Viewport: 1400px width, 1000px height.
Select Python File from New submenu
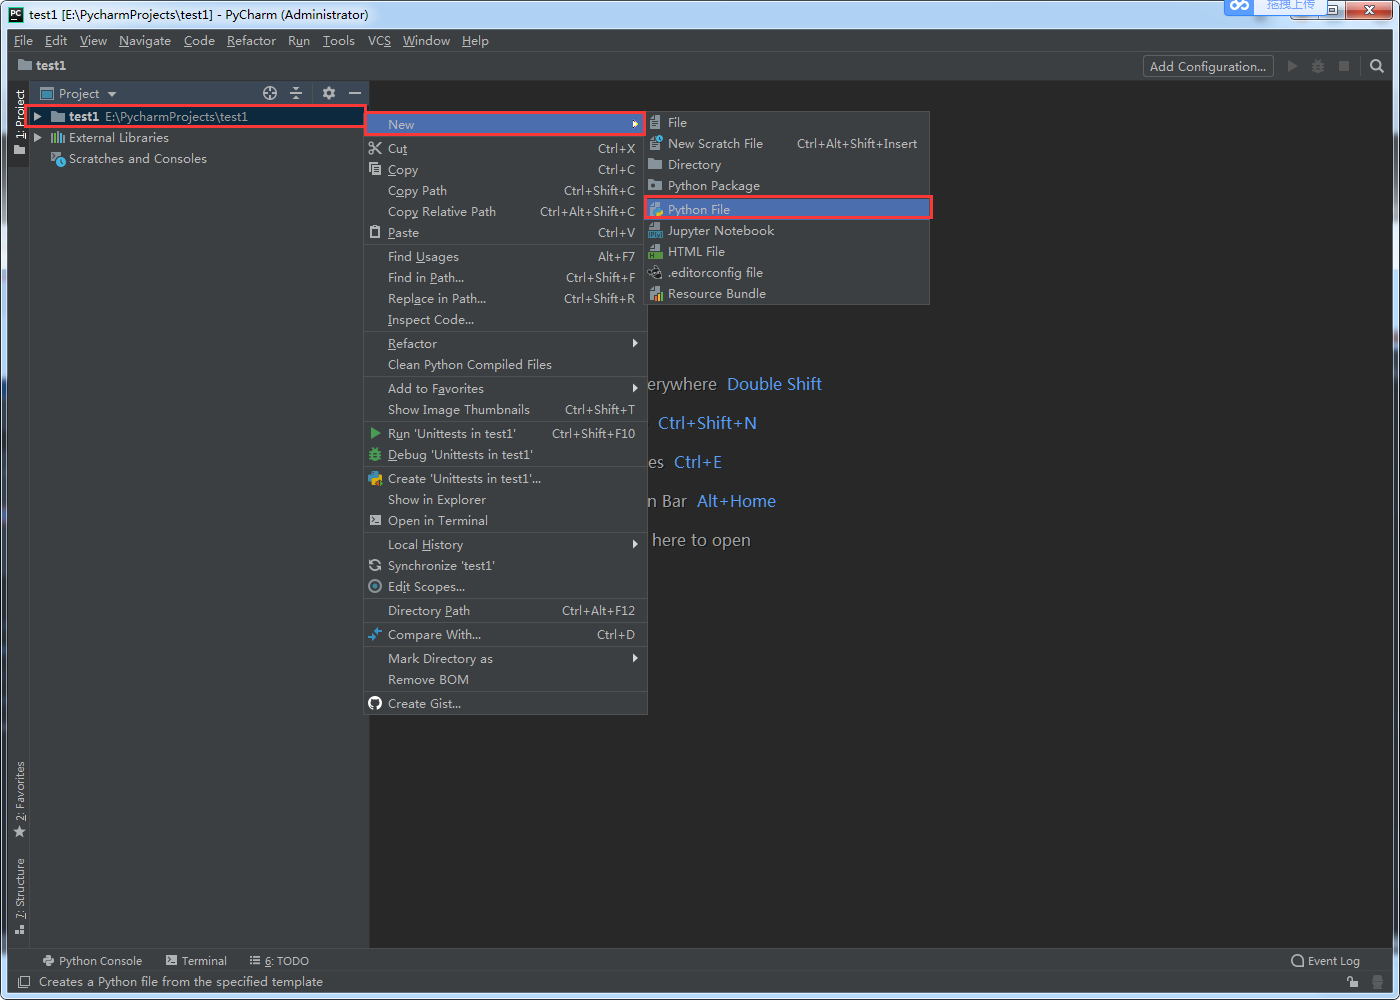[x=788, y=209]
